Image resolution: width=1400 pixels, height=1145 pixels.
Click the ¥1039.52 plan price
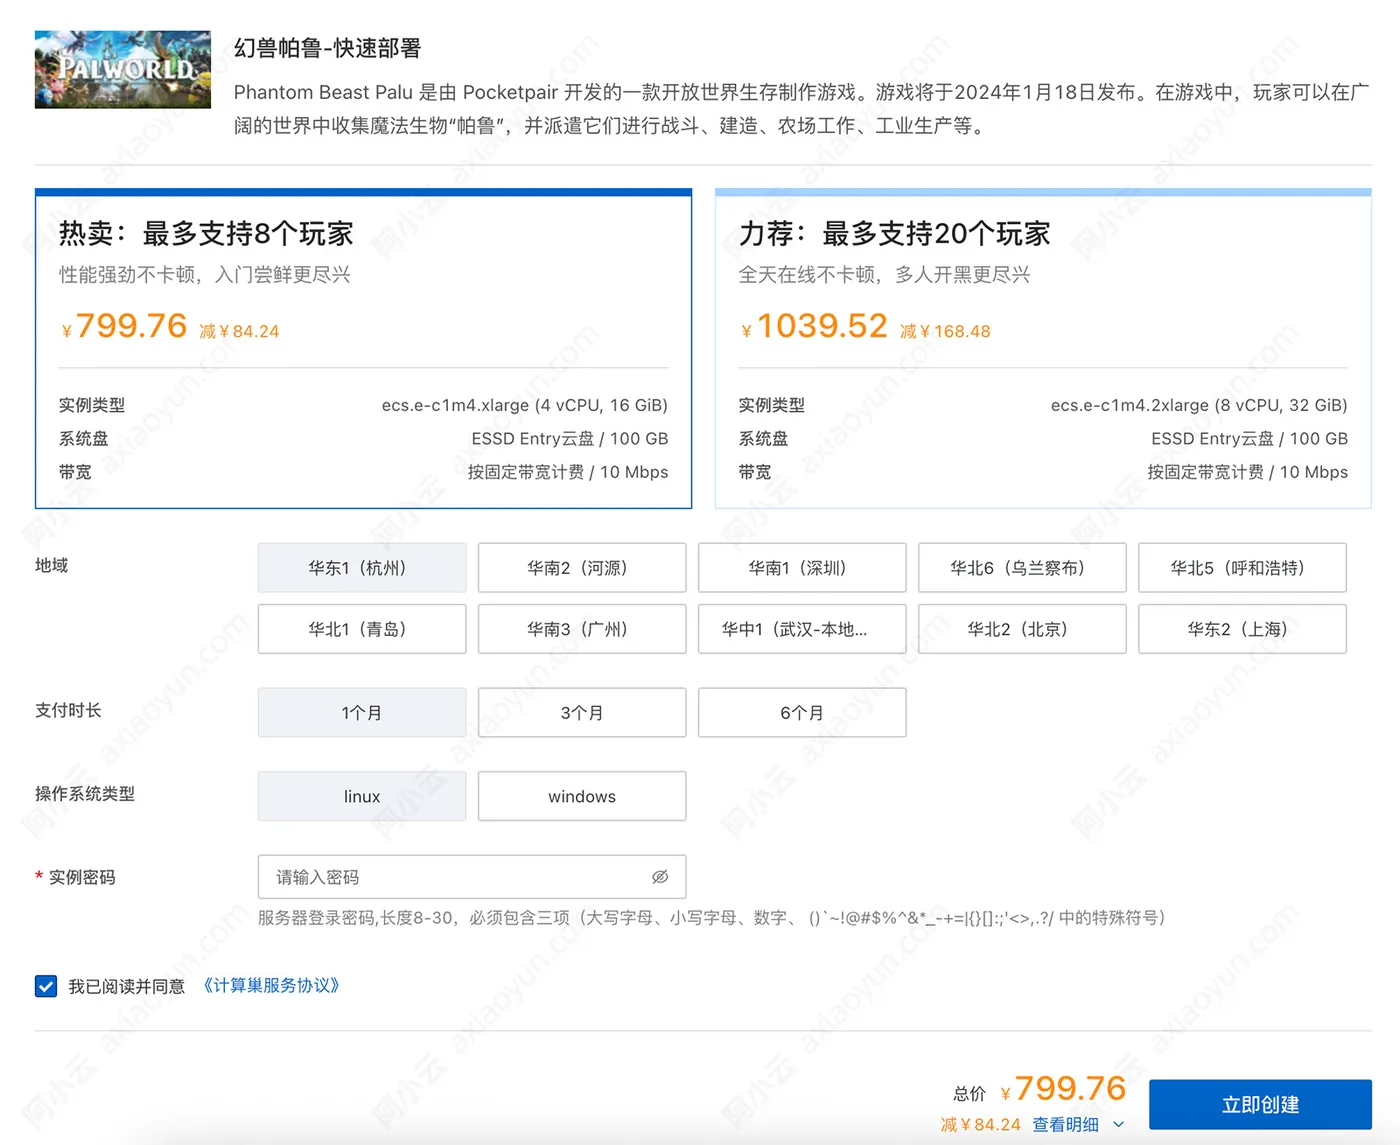click(814, 326)
